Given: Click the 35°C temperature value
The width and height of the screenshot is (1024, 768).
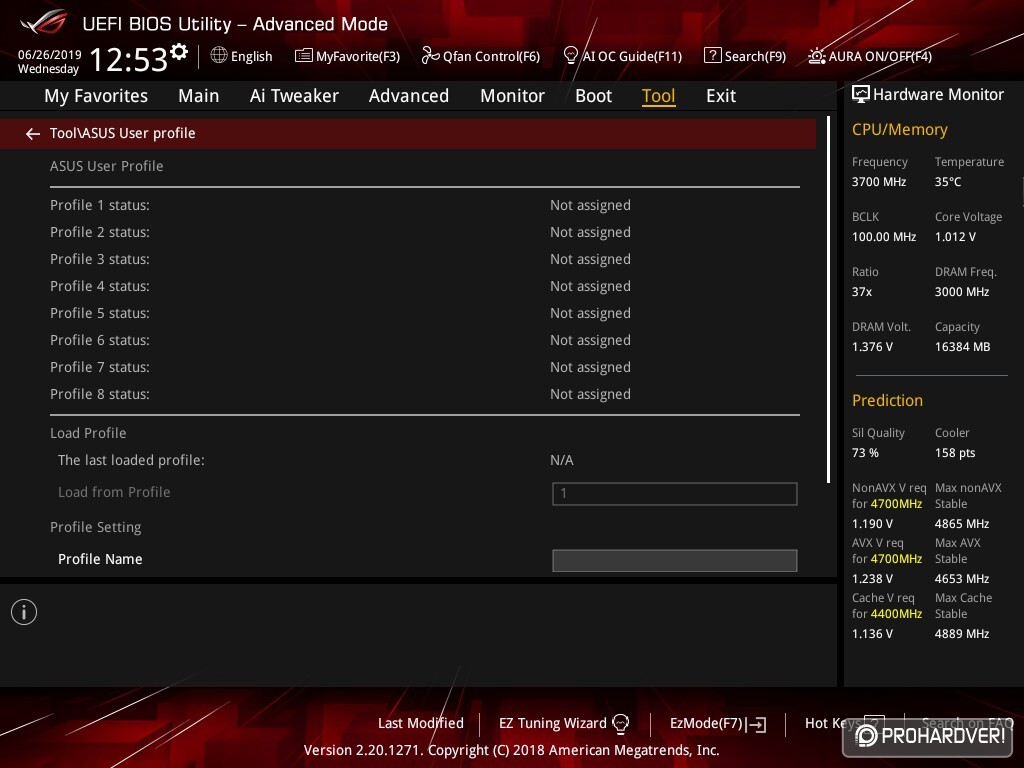Looking at the screenshot, I should click(x=948, y=182).
